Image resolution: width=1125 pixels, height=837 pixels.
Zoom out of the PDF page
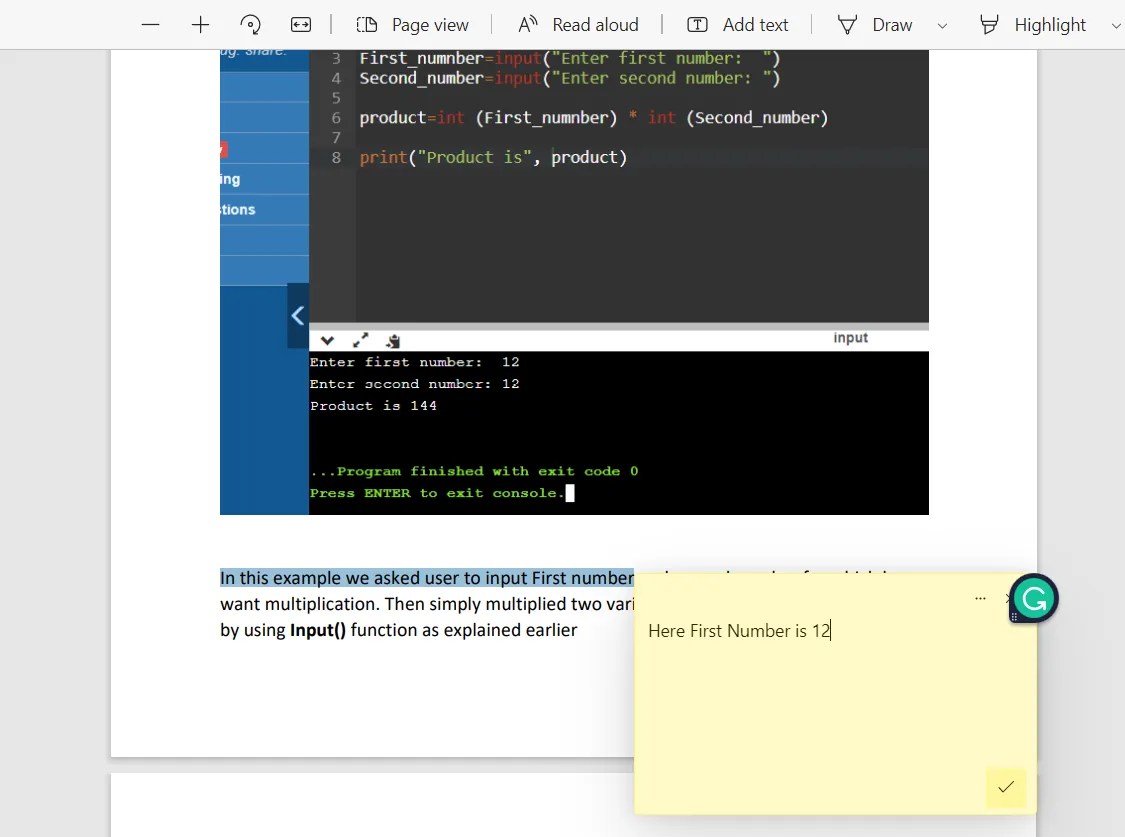coord(150,24)
